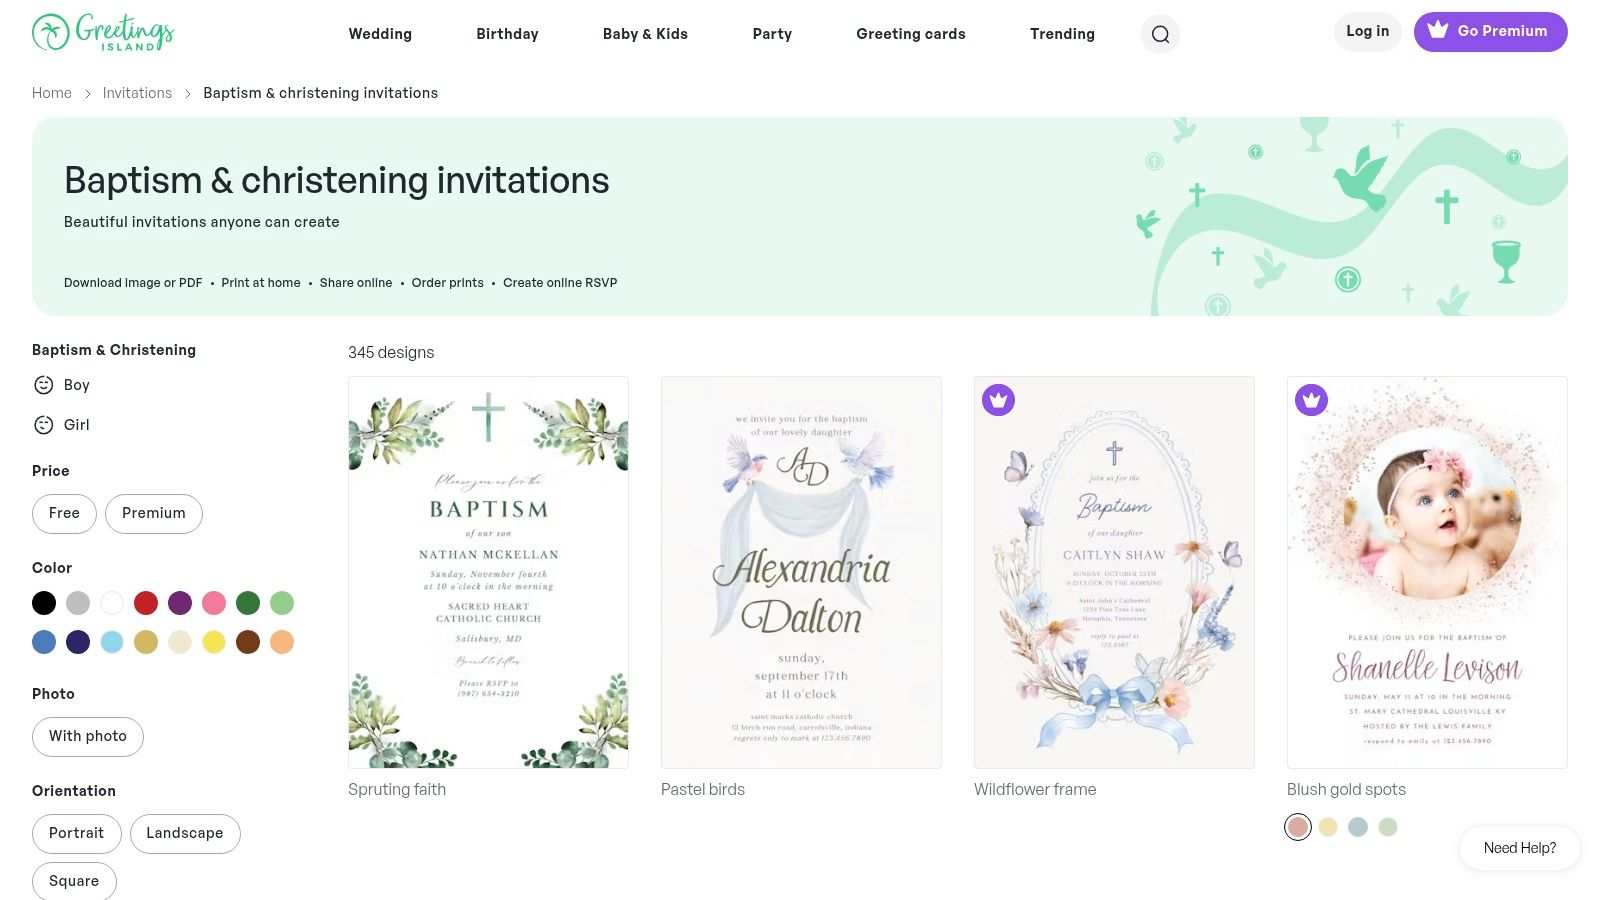Screen dimensions: 1600x900
Task: Click the premium crown badge on Wildflower frame
Action: pos(998,400)
